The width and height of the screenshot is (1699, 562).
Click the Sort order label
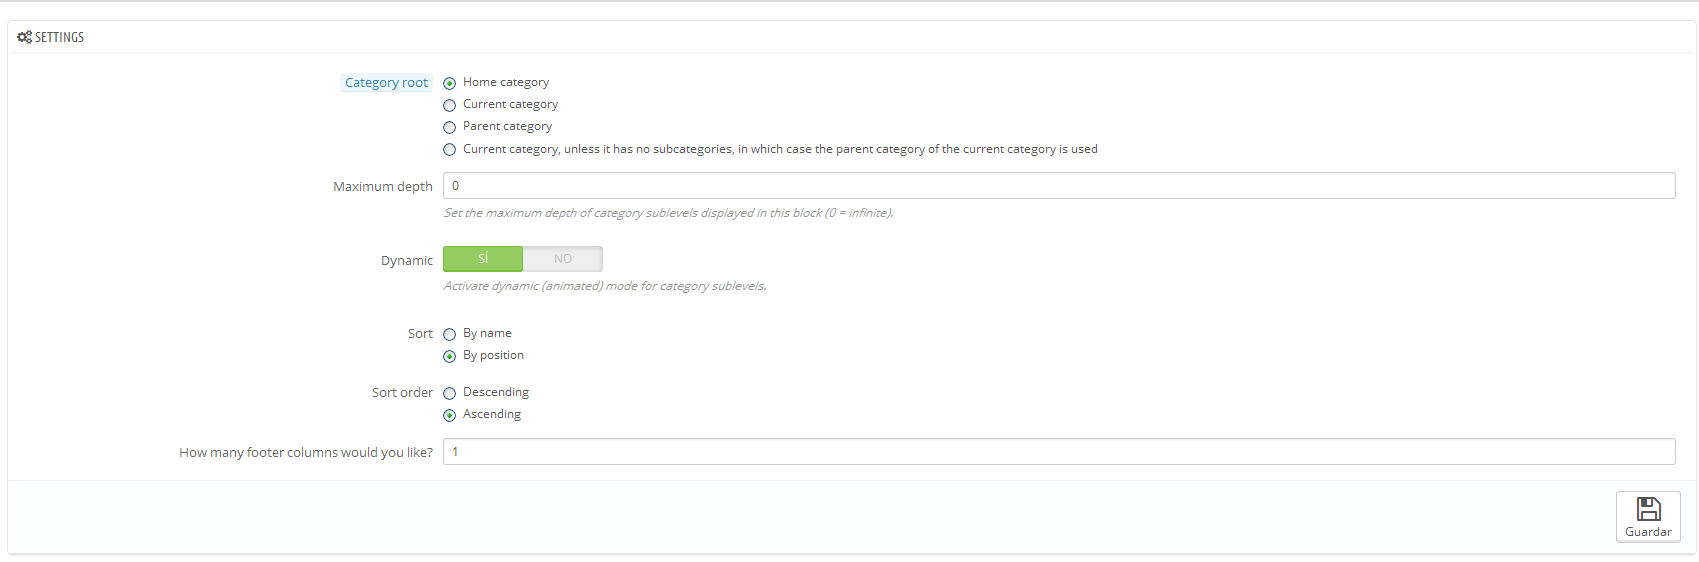click(402, 393)
